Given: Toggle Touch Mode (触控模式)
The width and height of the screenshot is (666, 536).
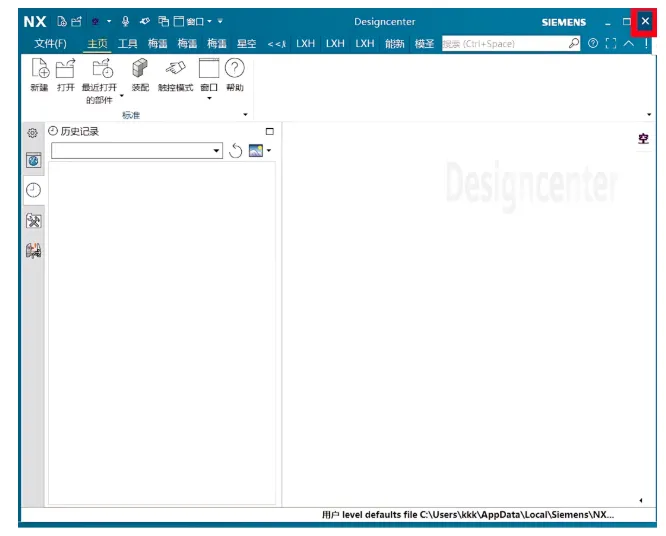Looking at the screenshot, I should (175, 68).
